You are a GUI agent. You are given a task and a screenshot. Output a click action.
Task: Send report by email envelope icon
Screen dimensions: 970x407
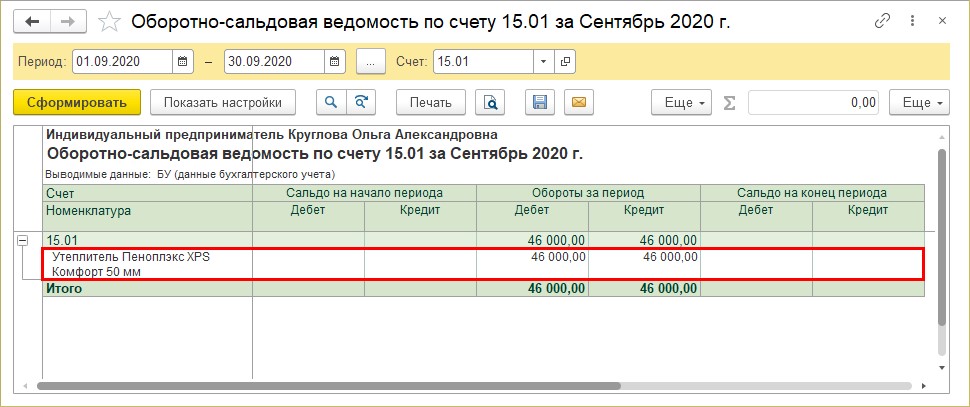(578, 102)
